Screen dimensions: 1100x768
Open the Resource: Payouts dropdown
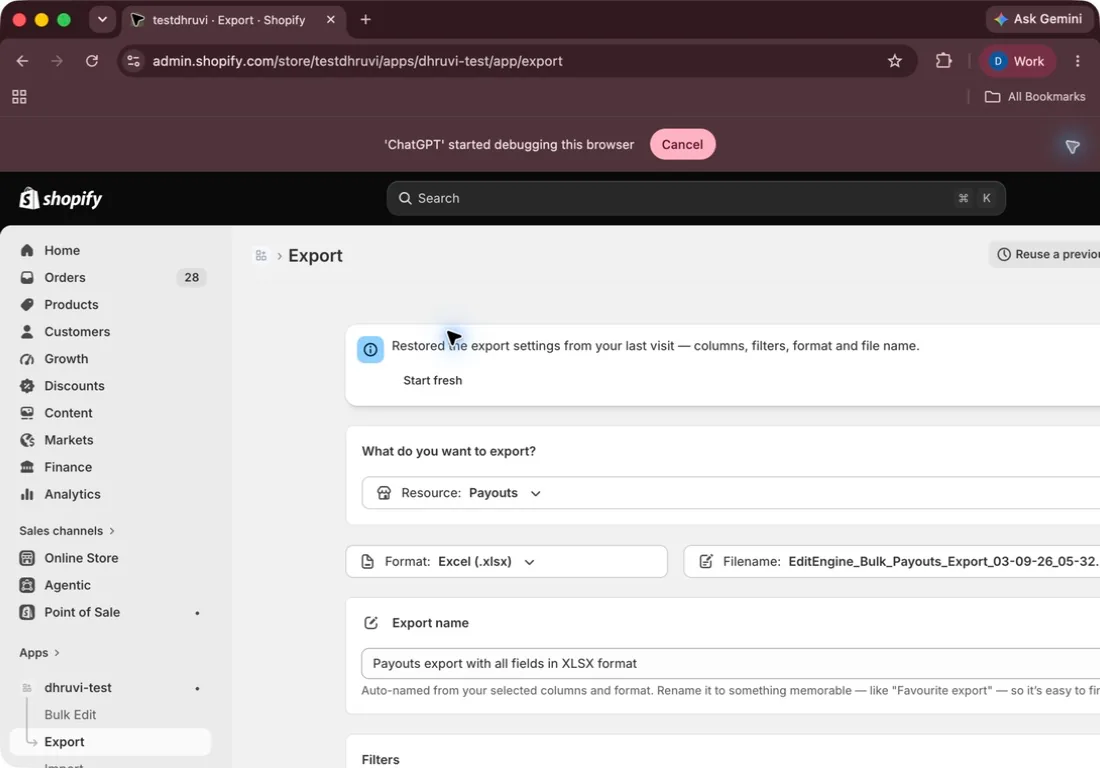coord(730,493)
